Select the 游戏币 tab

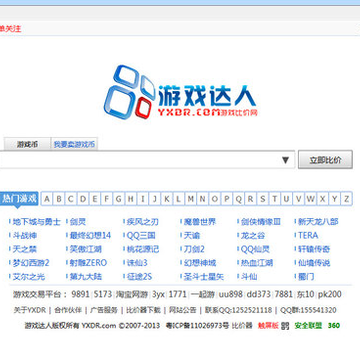coord(27,145)
